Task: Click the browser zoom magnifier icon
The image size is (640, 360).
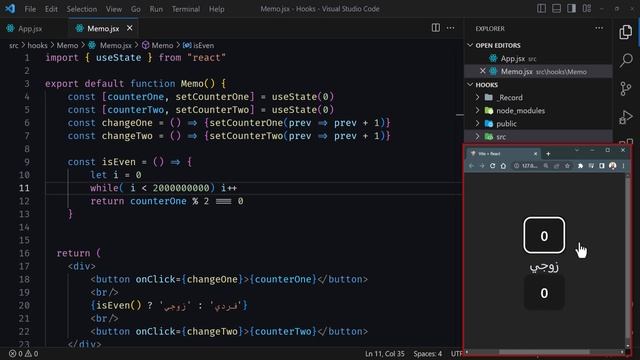Action: click(x=546, y=166)
